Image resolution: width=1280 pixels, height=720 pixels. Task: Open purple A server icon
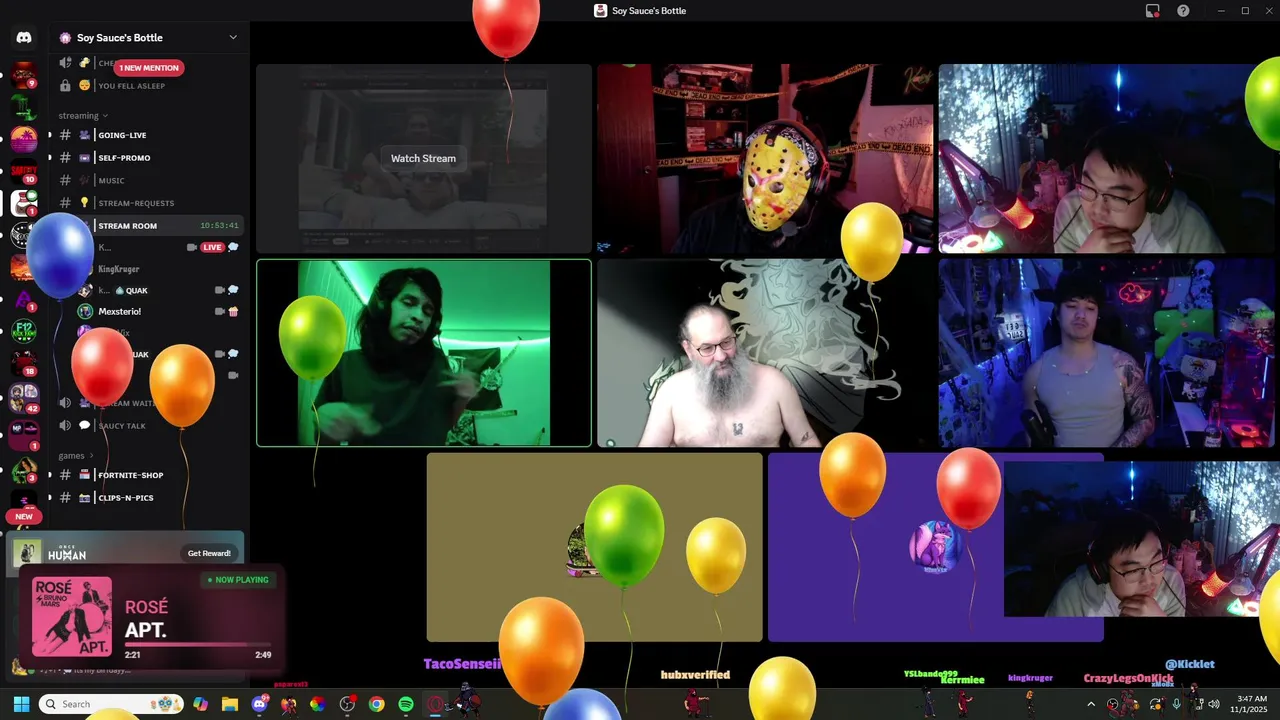(24, 299)
